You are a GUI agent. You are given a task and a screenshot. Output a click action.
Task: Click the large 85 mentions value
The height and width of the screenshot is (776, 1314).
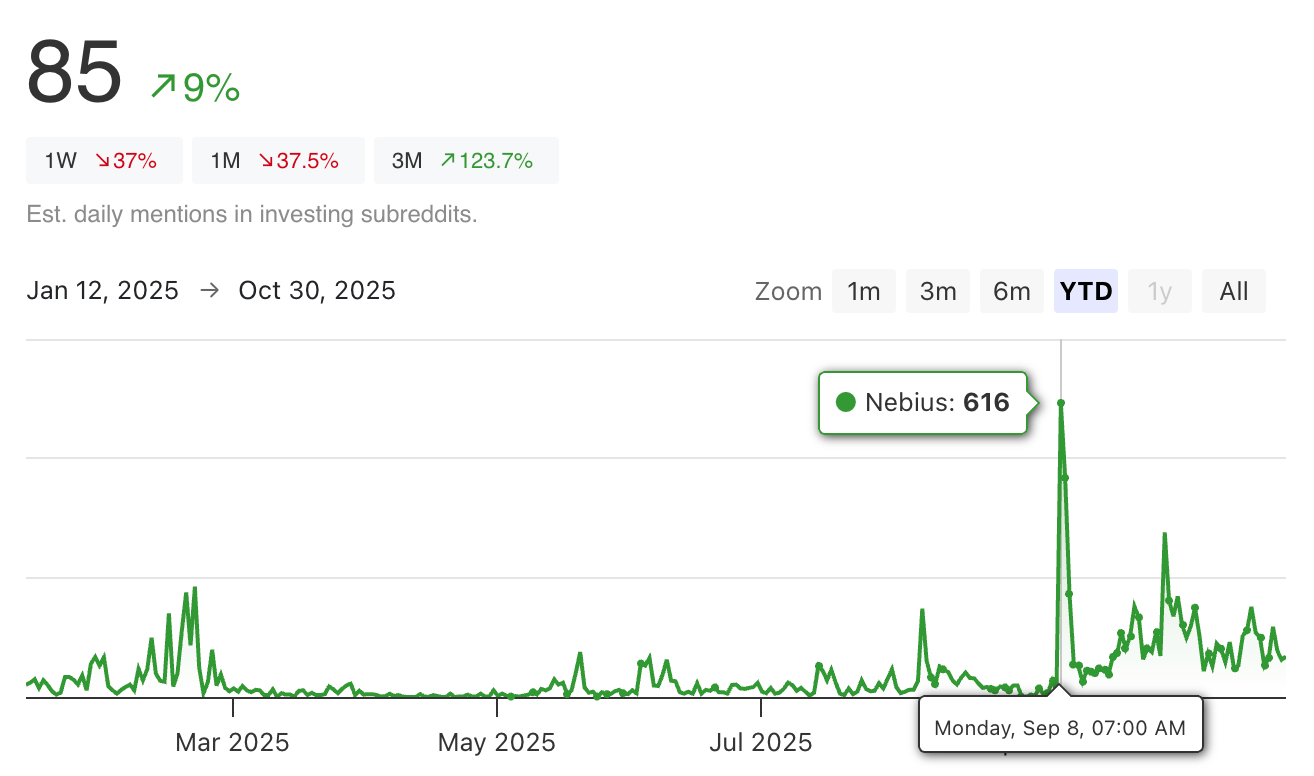coord(75,72)
